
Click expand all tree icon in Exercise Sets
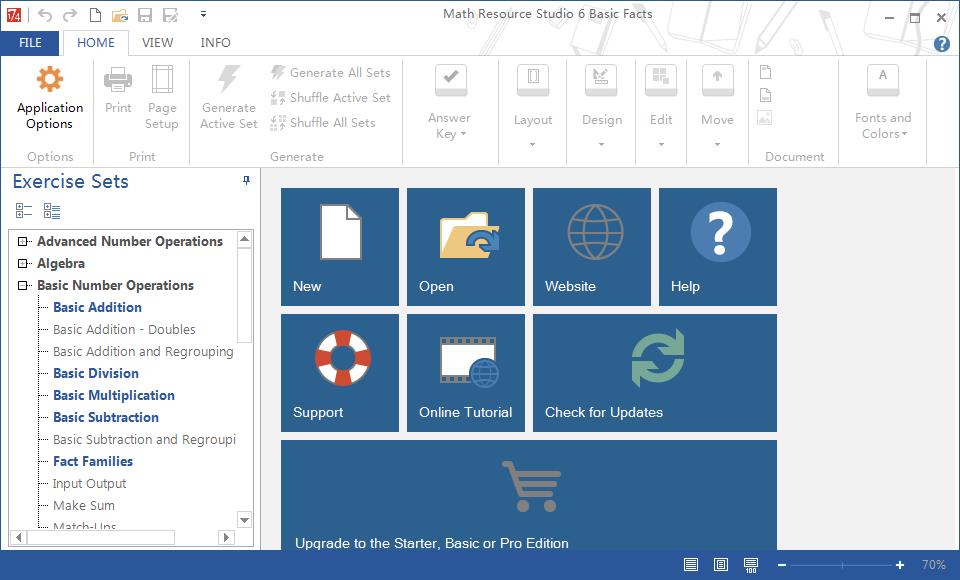tap(52, 211)
